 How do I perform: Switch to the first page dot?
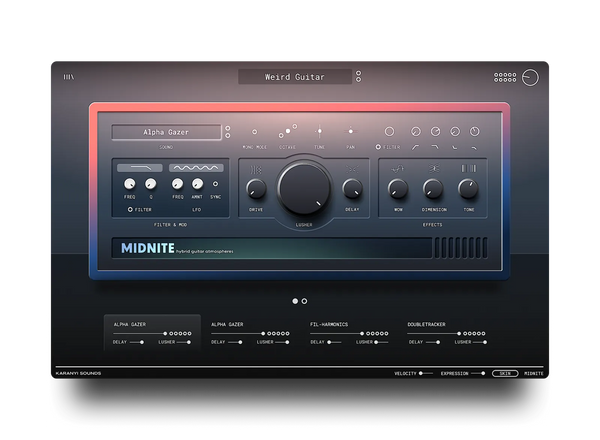click(x=295, y=301)
